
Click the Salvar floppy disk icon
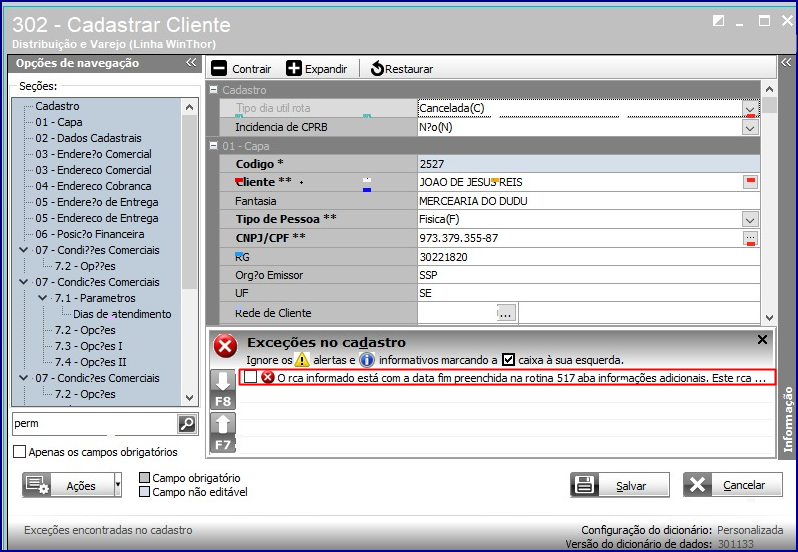584,485
